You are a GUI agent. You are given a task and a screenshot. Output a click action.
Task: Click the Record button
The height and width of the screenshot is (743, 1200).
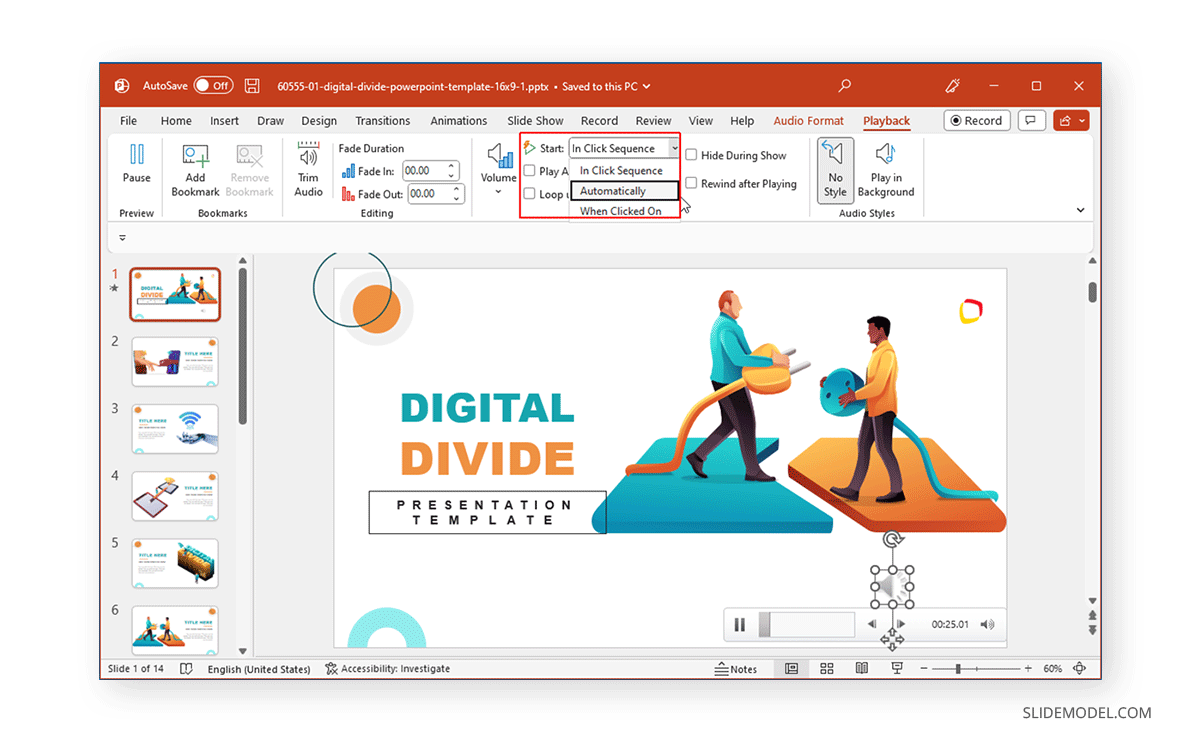point(977,120)
